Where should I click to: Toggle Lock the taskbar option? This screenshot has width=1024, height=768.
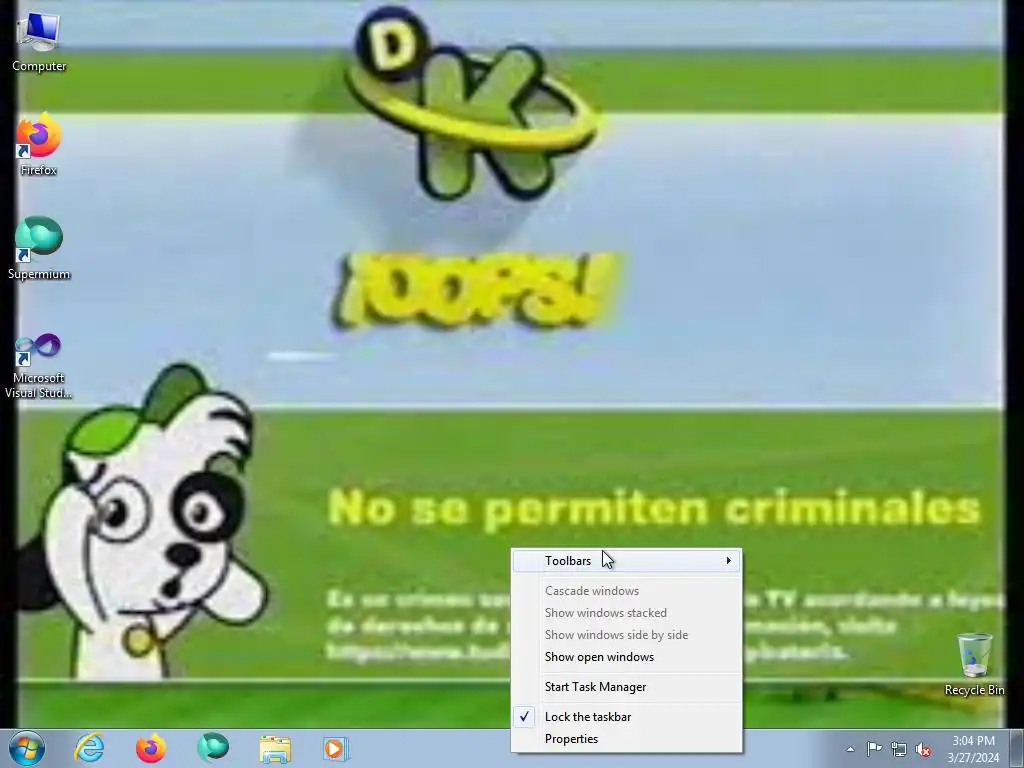[626, 717]
